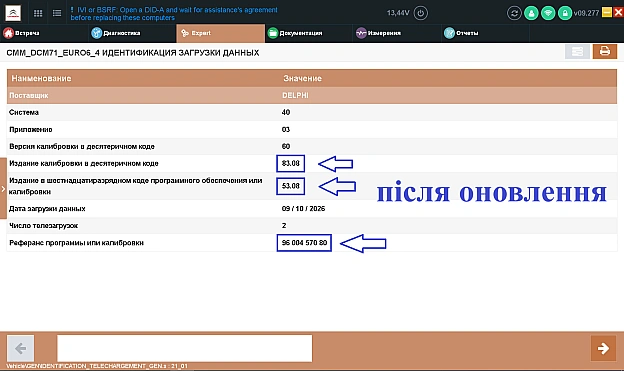
Task: Open the grid apps menu icon
Action: tap(38, 13)
